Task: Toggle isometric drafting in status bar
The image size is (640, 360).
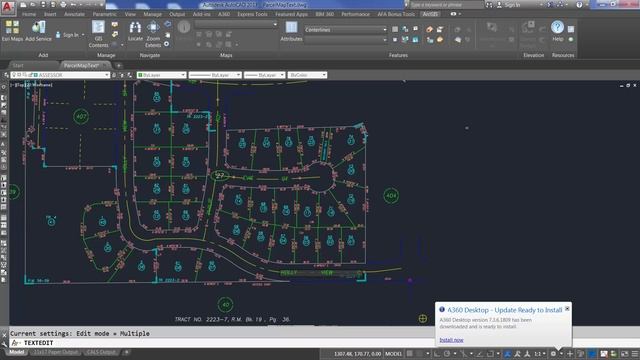Action: 463,354
